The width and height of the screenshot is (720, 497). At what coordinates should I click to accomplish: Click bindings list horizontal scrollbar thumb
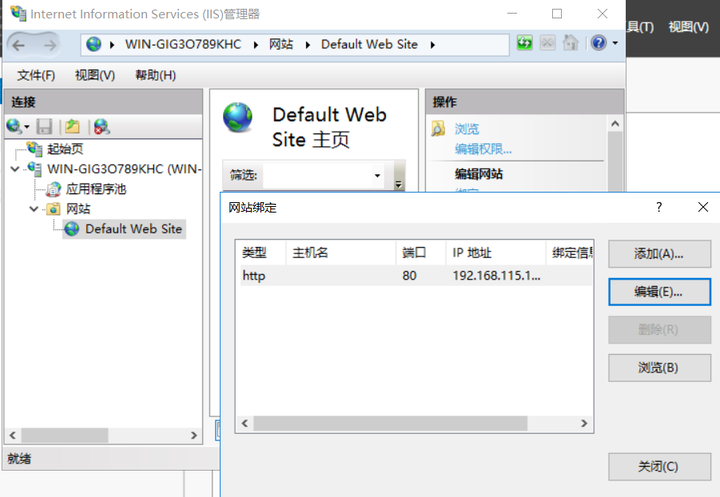[x=390, y=423]
